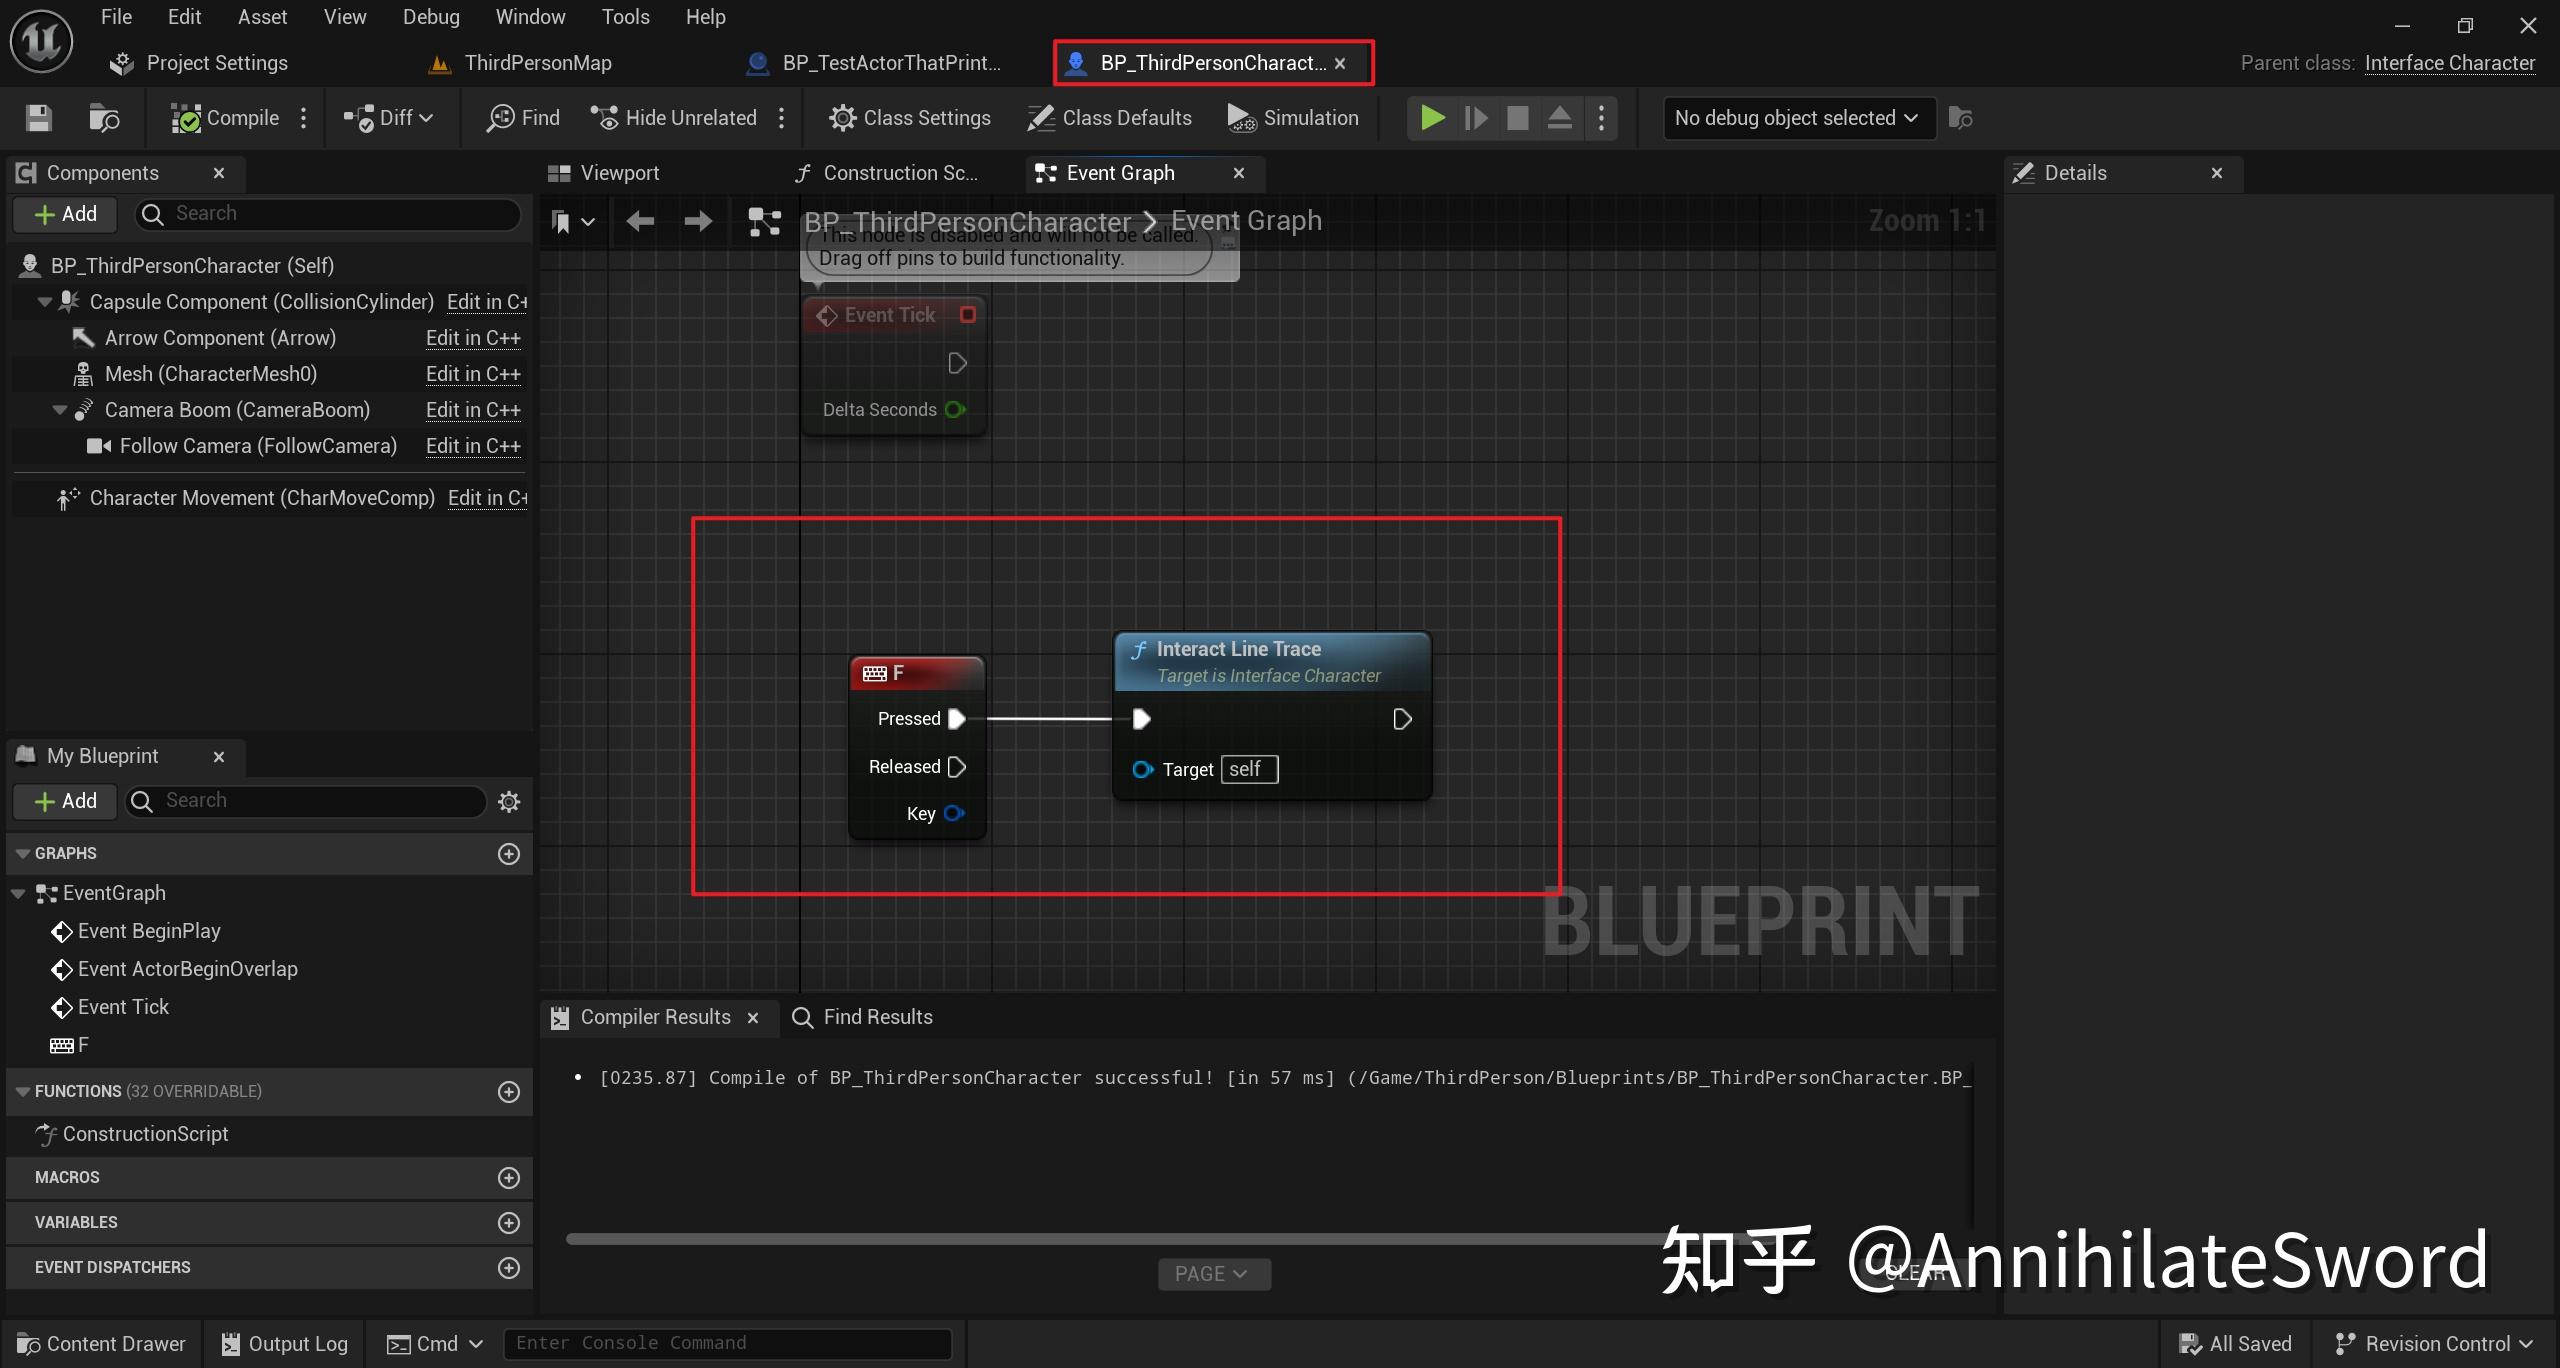Viewport: 2560px width, 1368px height.
Task: Open the Class Defaults panel
Action: coord(1110,118)
